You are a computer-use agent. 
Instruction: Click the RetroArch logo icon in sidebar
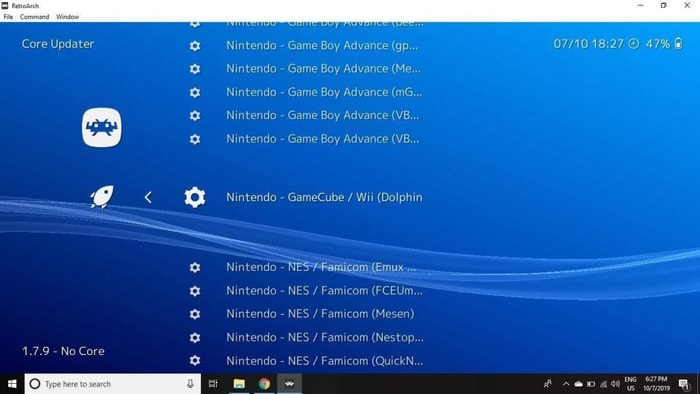click(102, 128)
